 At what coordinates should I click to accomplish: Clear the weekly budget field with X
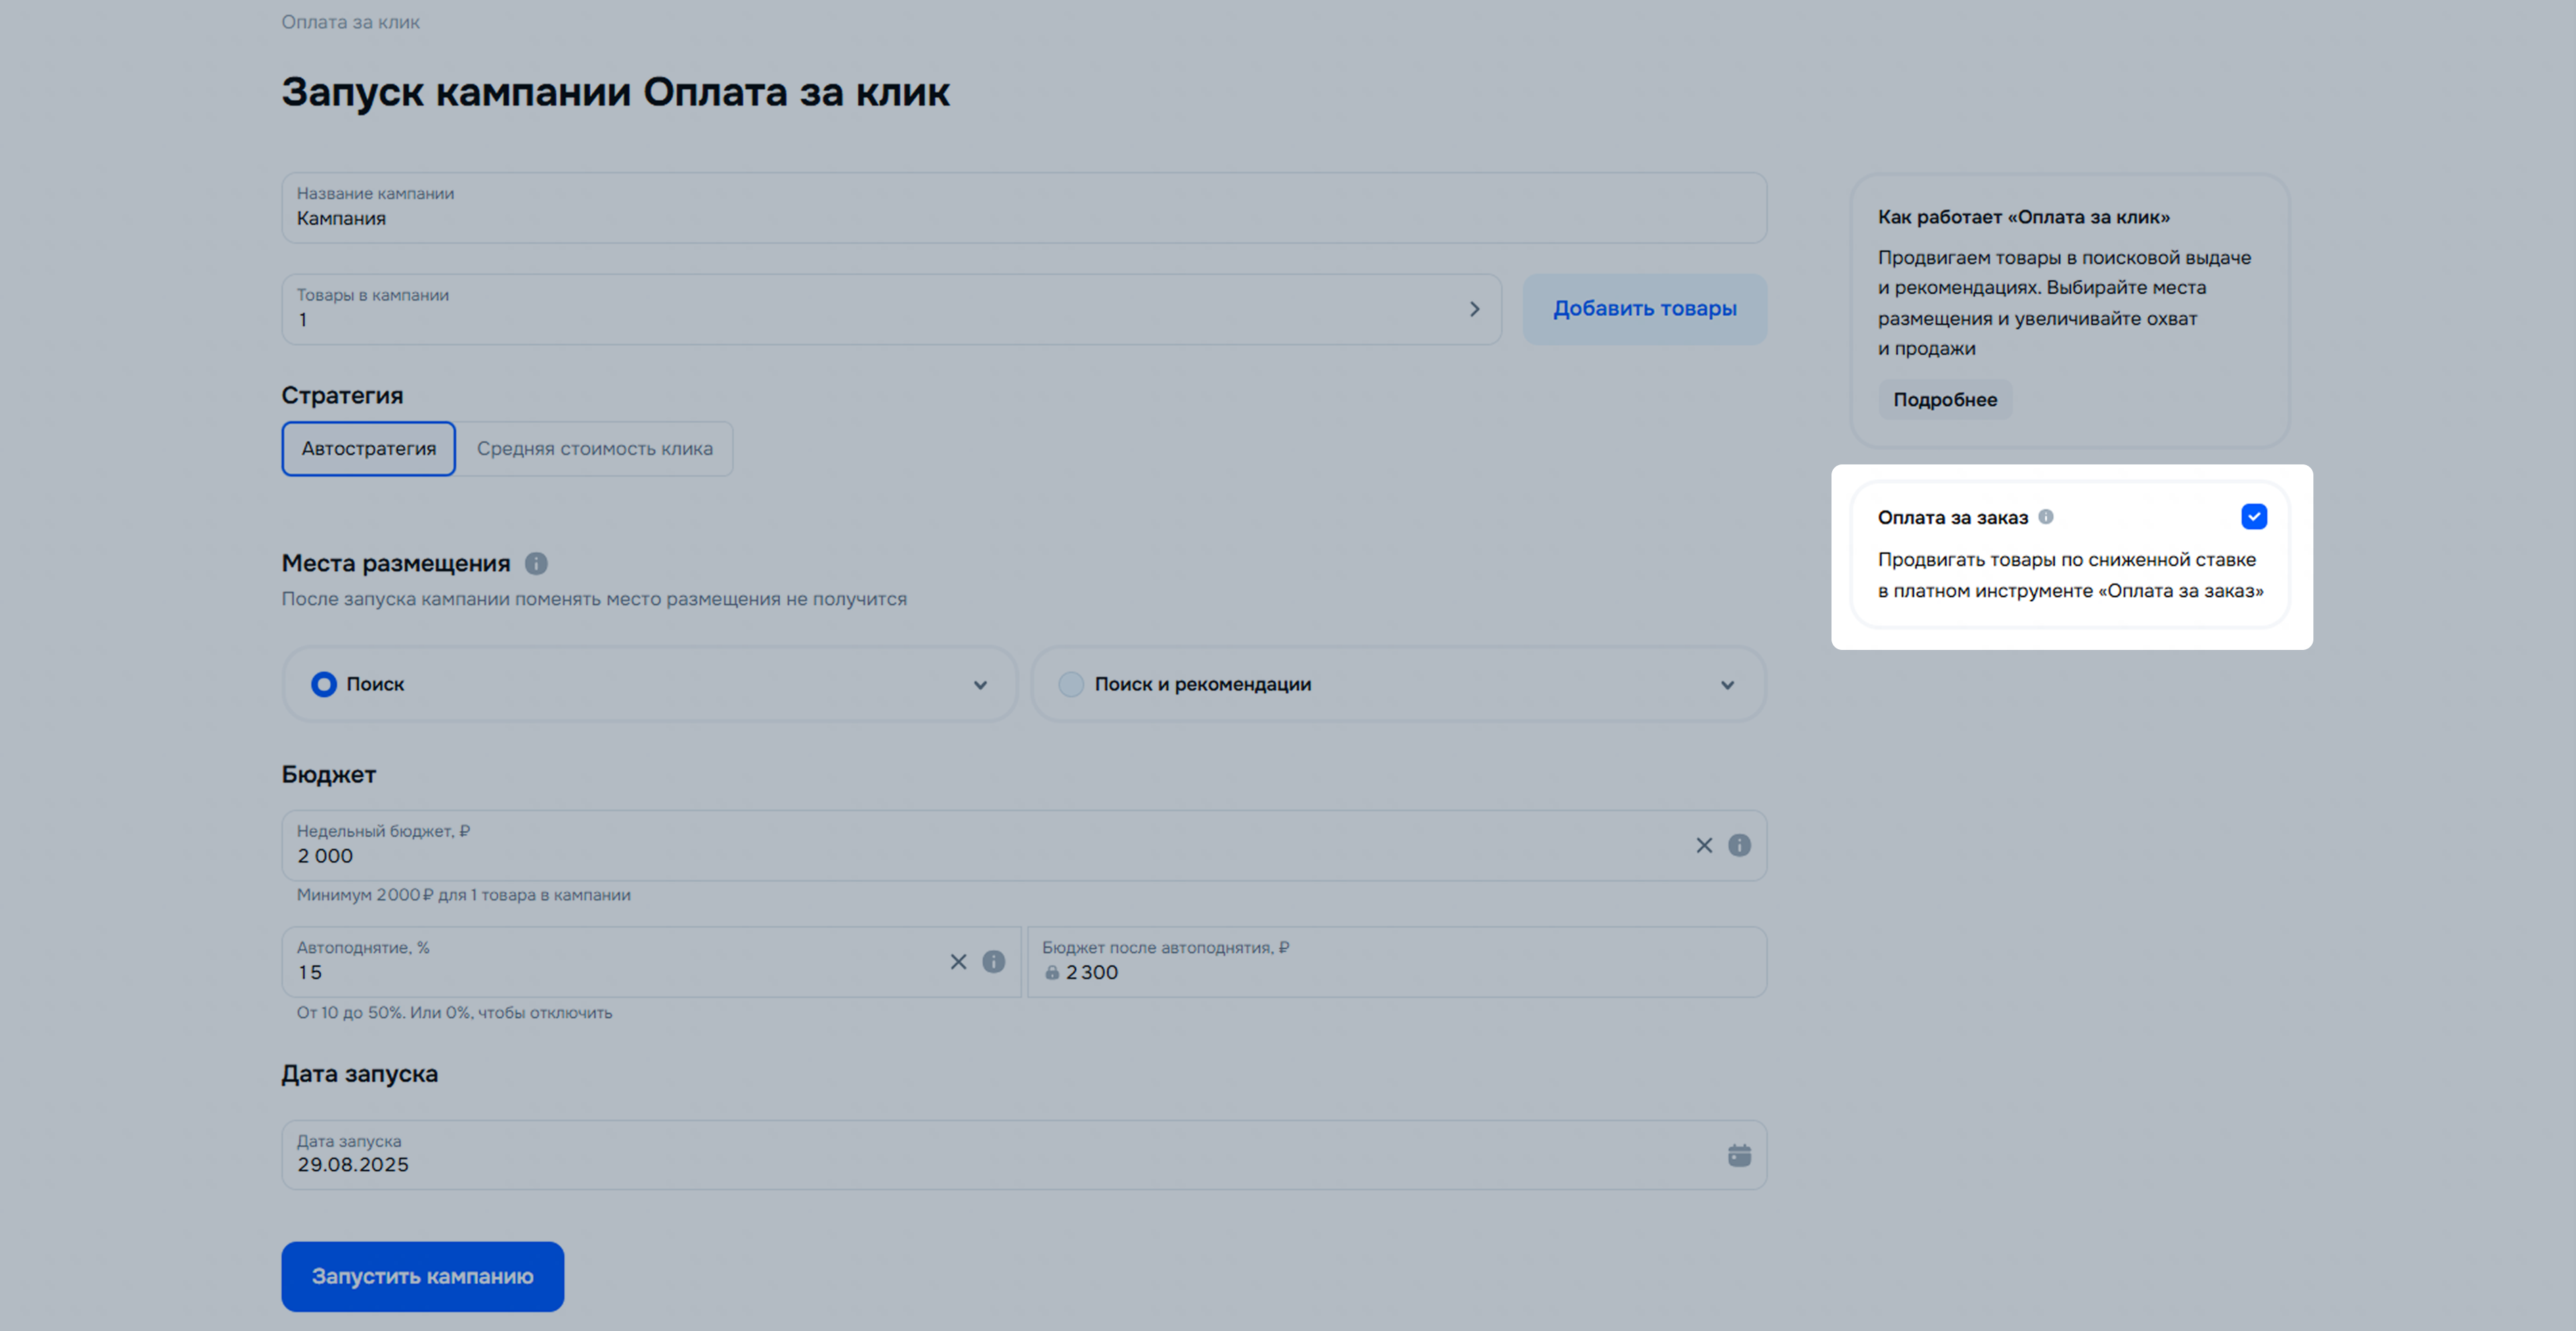1704,845
